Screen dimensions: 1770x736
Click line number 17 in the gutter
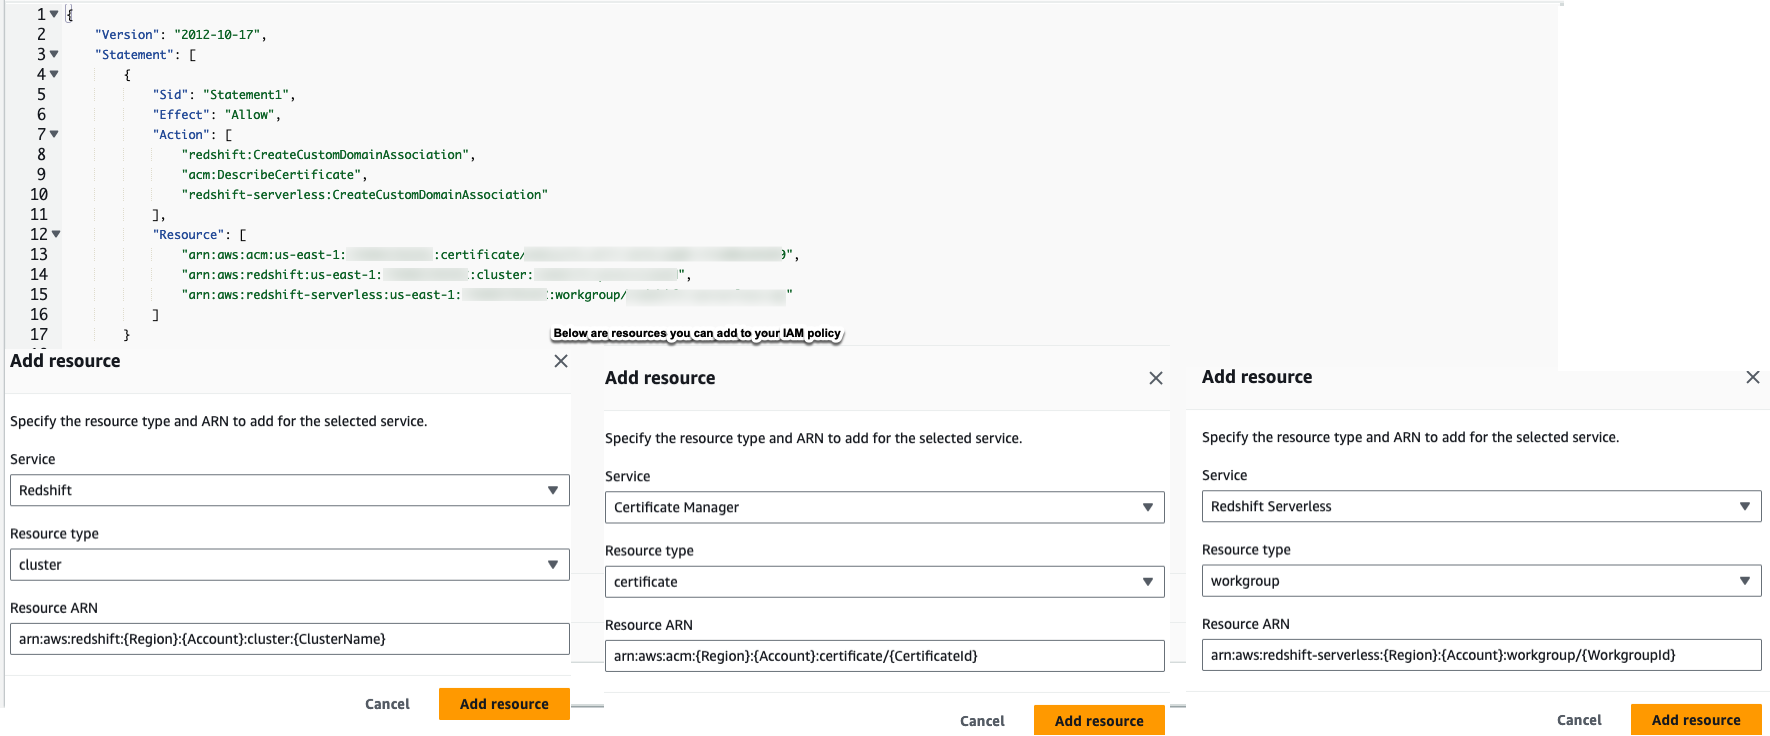39,335
